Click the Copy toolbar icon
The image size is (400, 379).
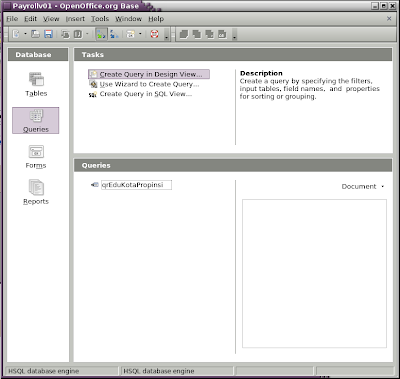(65, 34)
